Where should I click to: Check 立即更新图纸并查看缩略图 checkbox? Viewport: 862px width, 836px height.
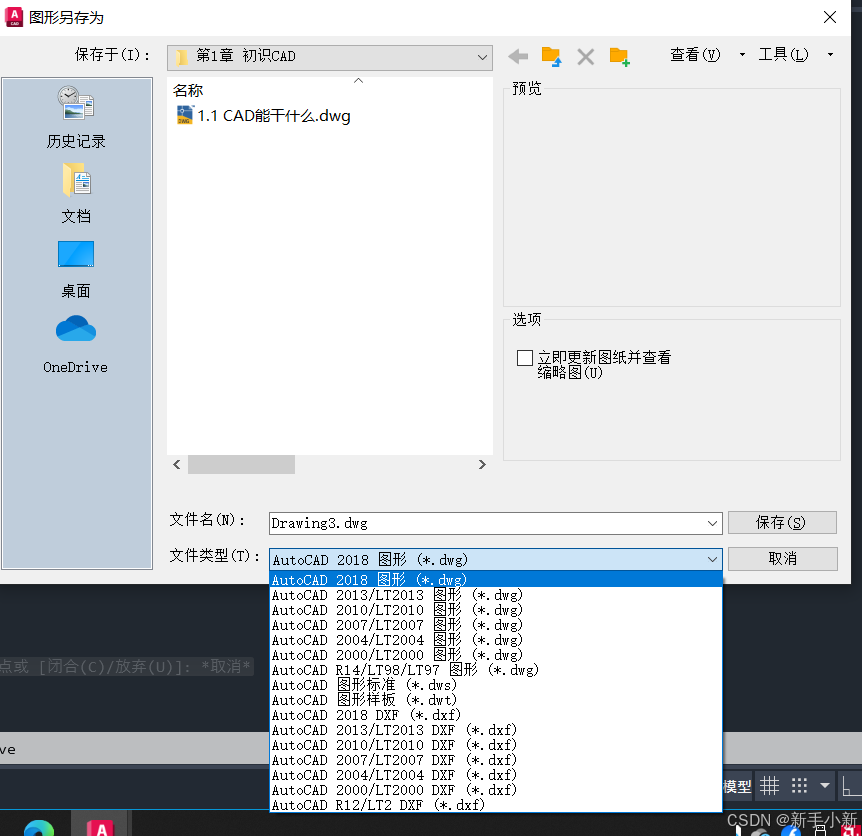coord(525,358)
